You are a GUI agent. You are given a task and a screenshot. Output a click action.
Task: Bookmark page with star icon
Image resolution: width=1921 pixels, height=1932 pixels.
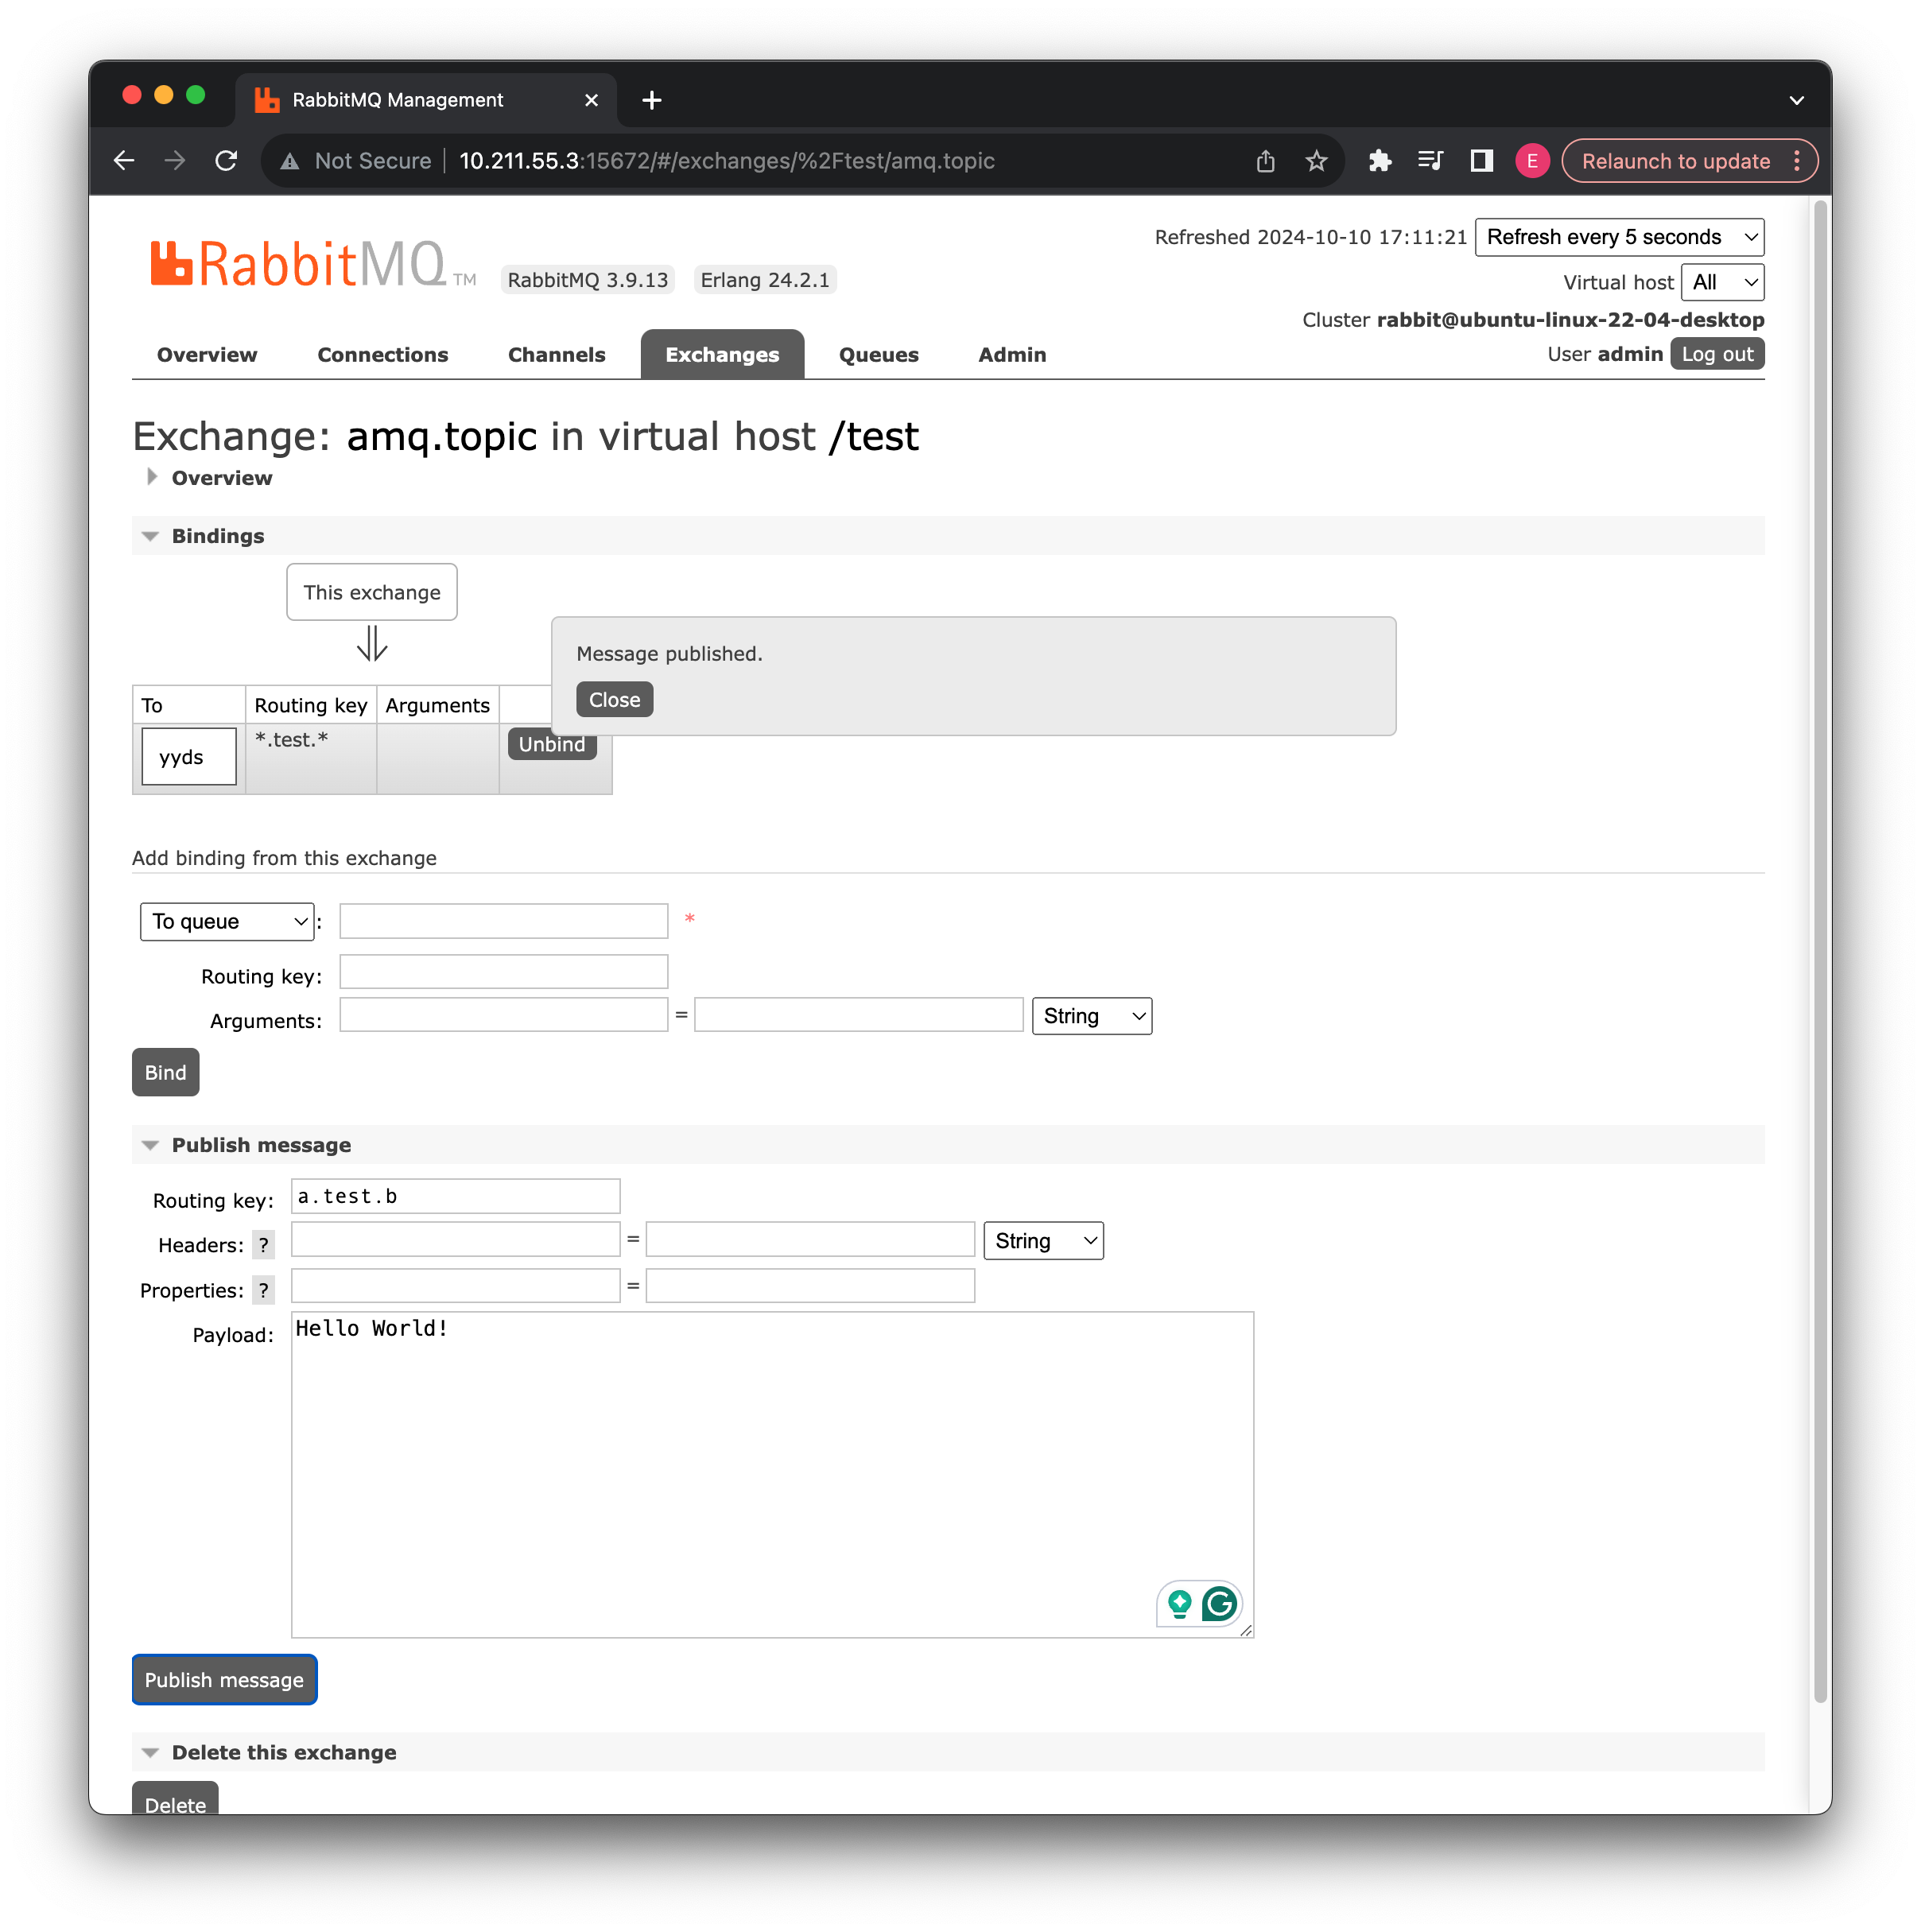(x=1316, y=161)
